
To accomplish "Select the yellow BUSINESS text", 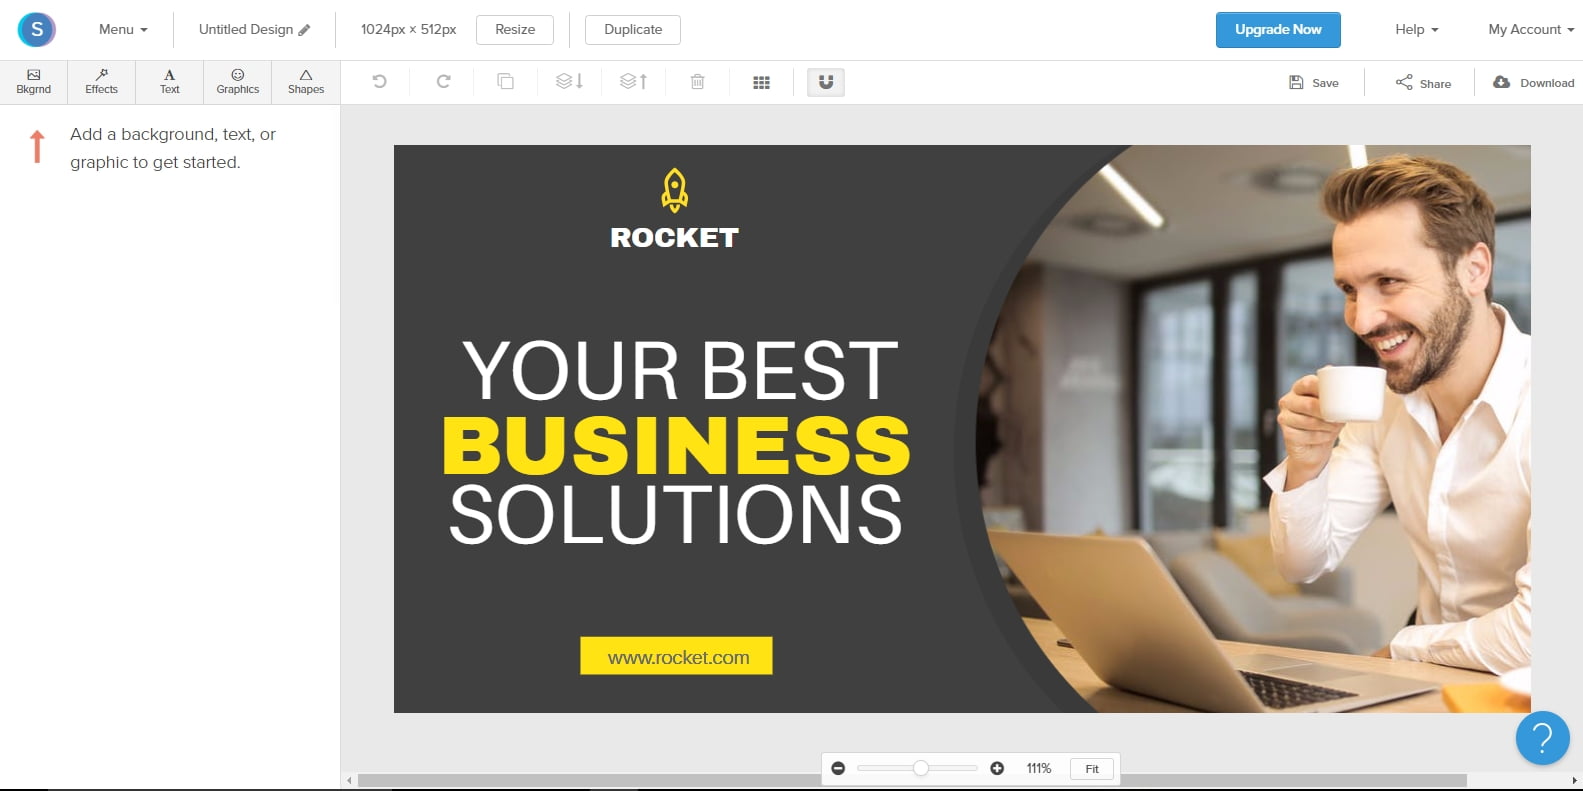I will point(677,445).
